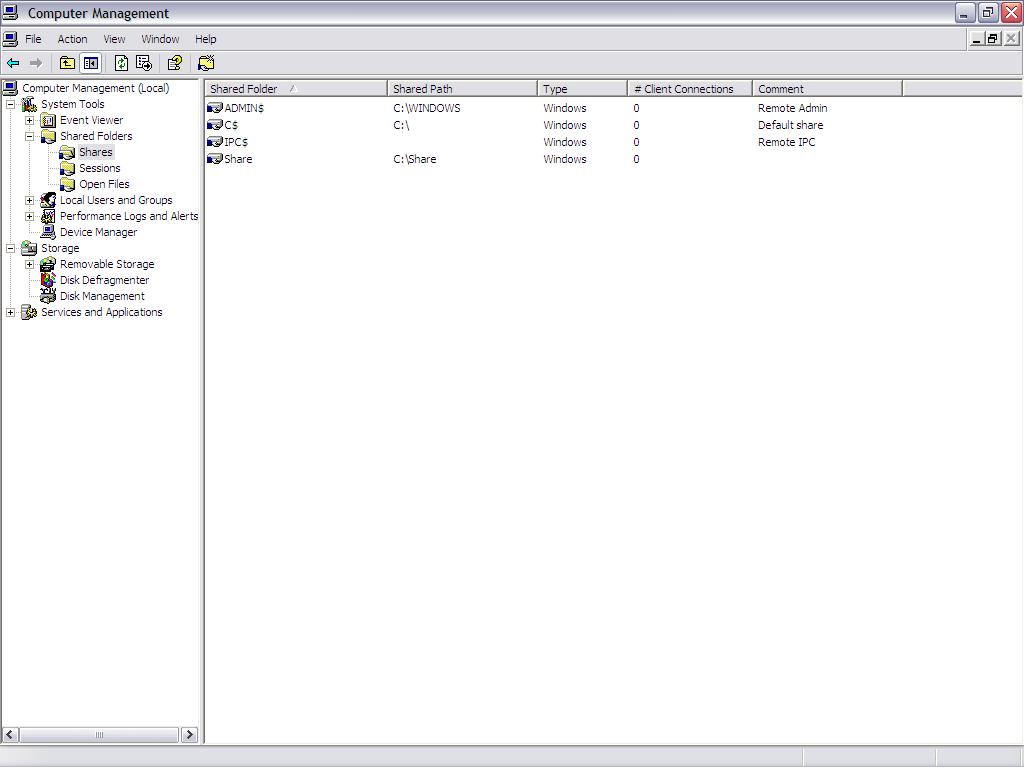The height and width of the screenshot is (768, 1024).
Task: Select the ADMIN$ share icon
Action: point(215,108)
